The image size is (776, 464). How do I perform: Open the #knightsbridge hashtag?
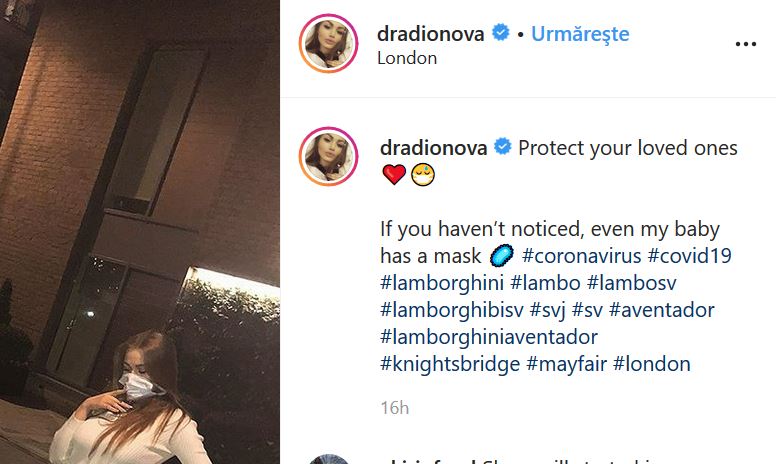[x=450, y=364]
